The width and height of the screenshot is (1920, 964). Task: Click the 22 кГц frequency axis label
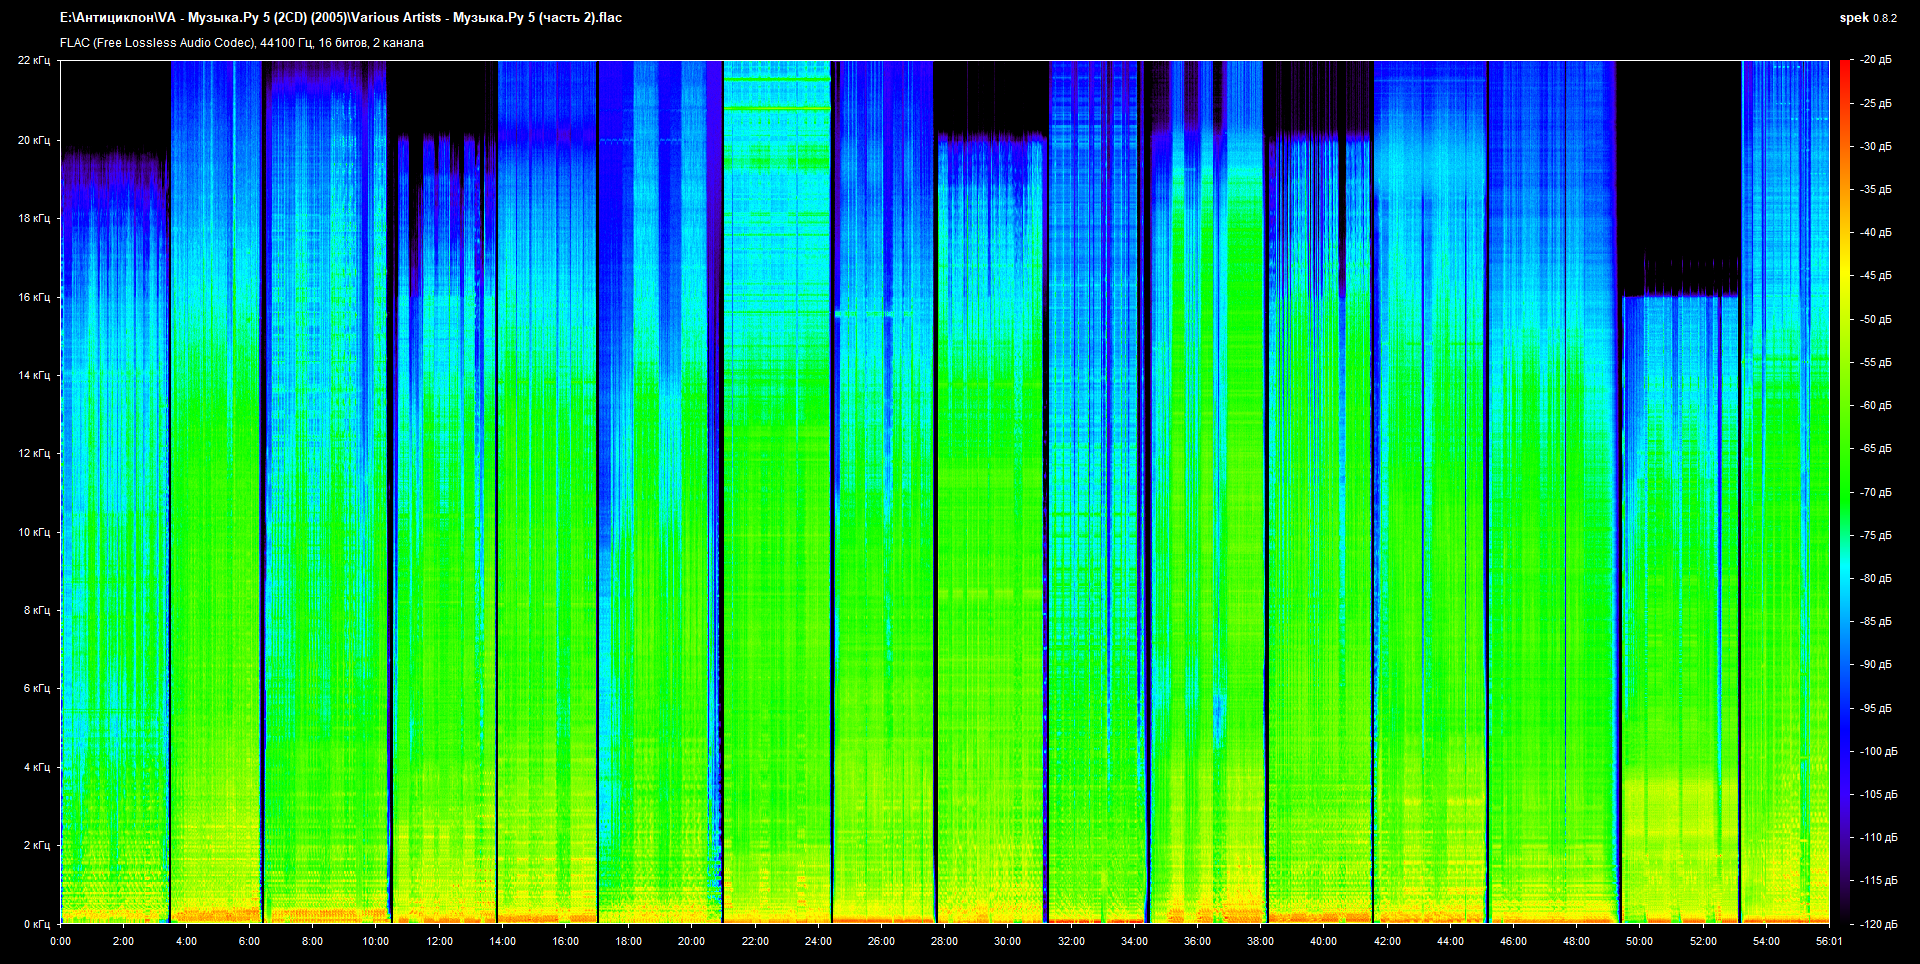(x=34, y=61)
